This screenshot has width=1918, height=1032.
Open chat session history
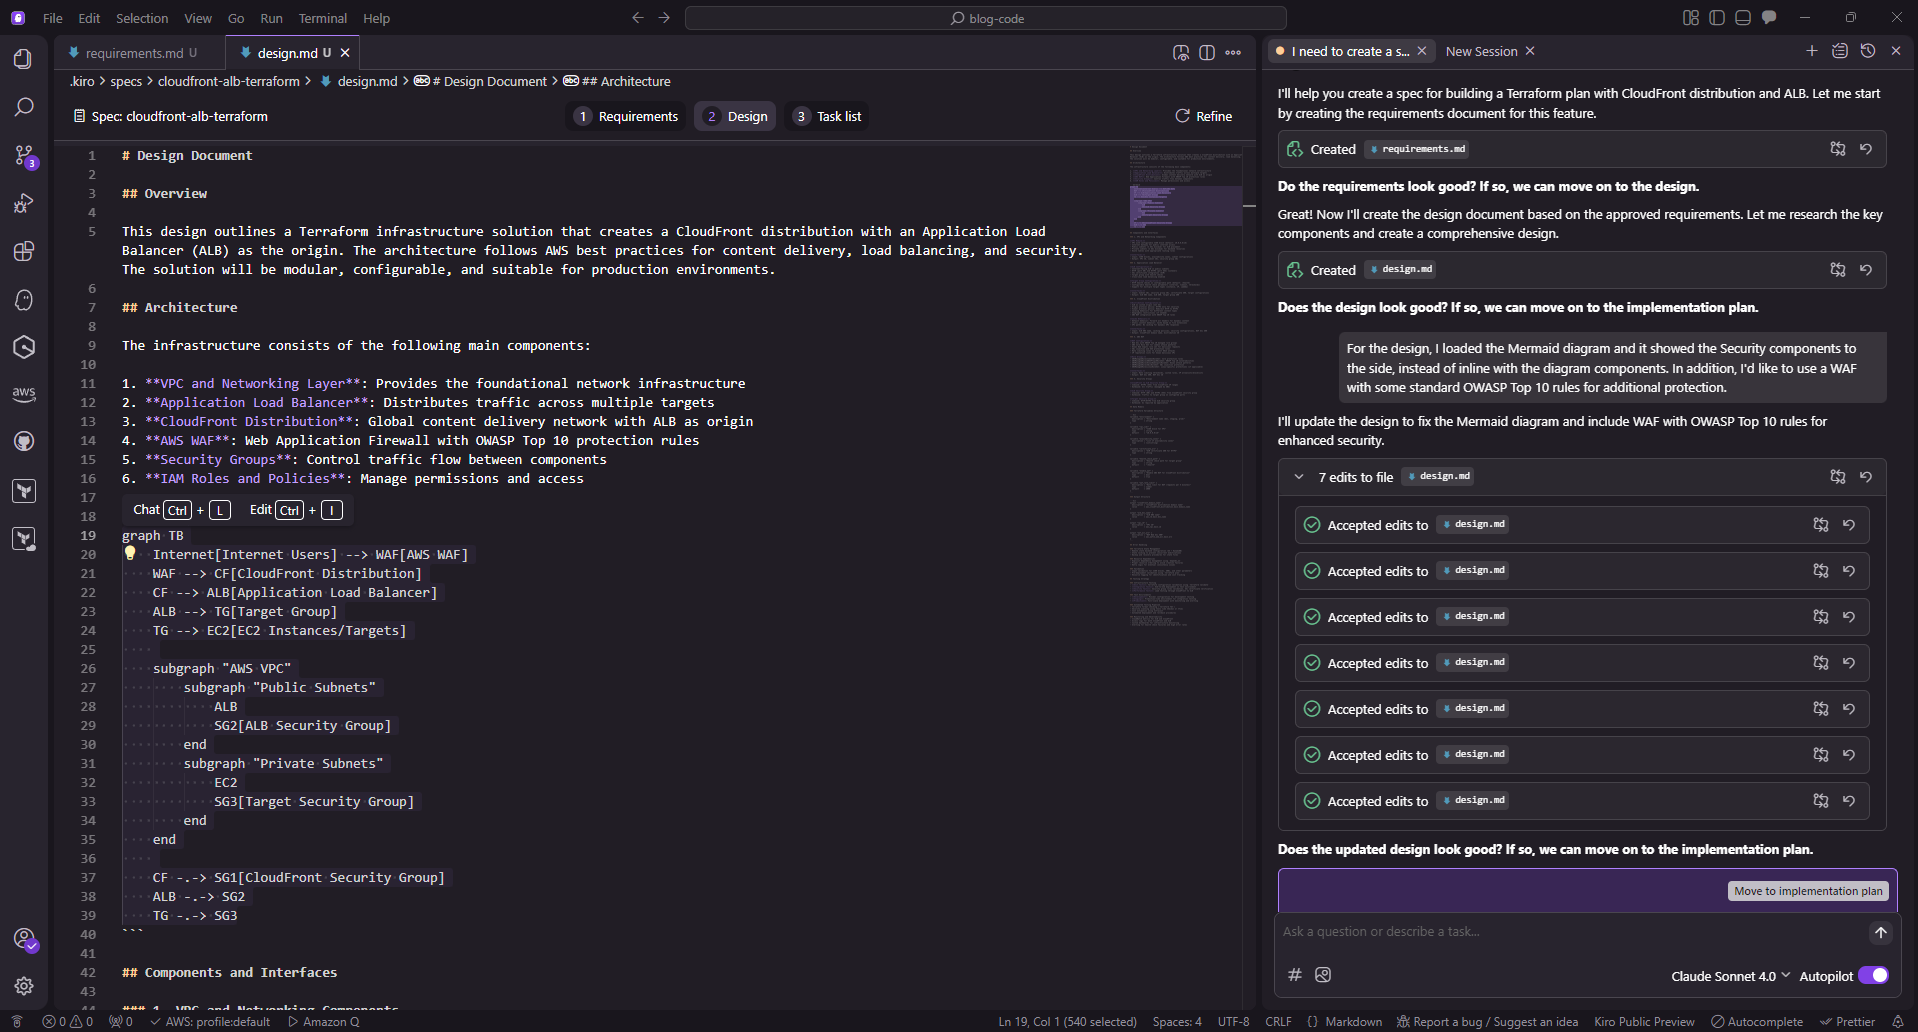1868,51
